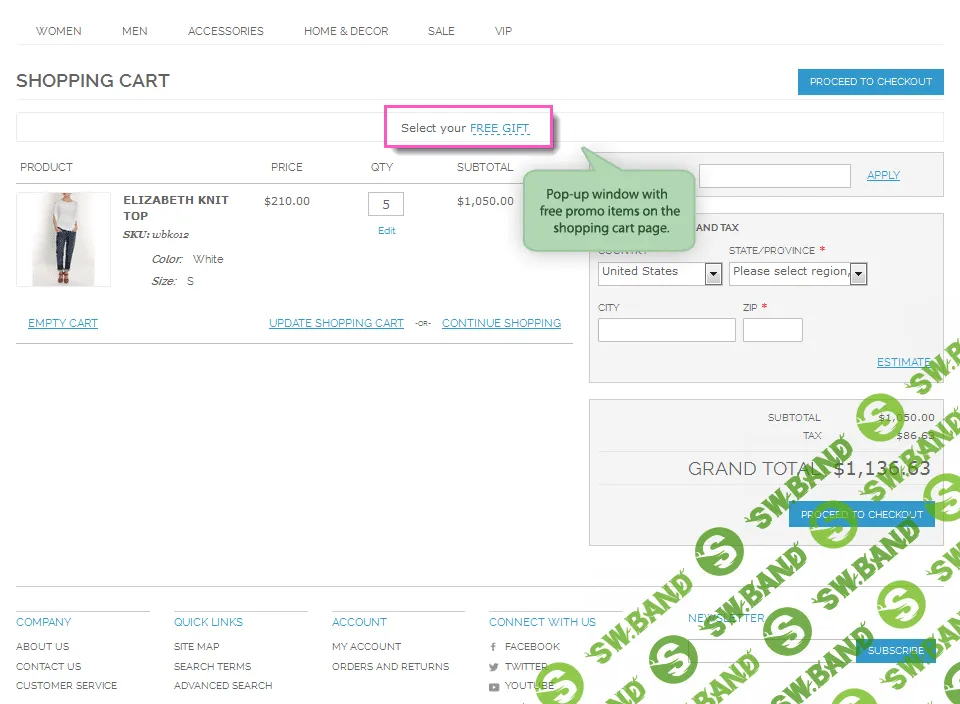Open the Twitter social icon

493,667
